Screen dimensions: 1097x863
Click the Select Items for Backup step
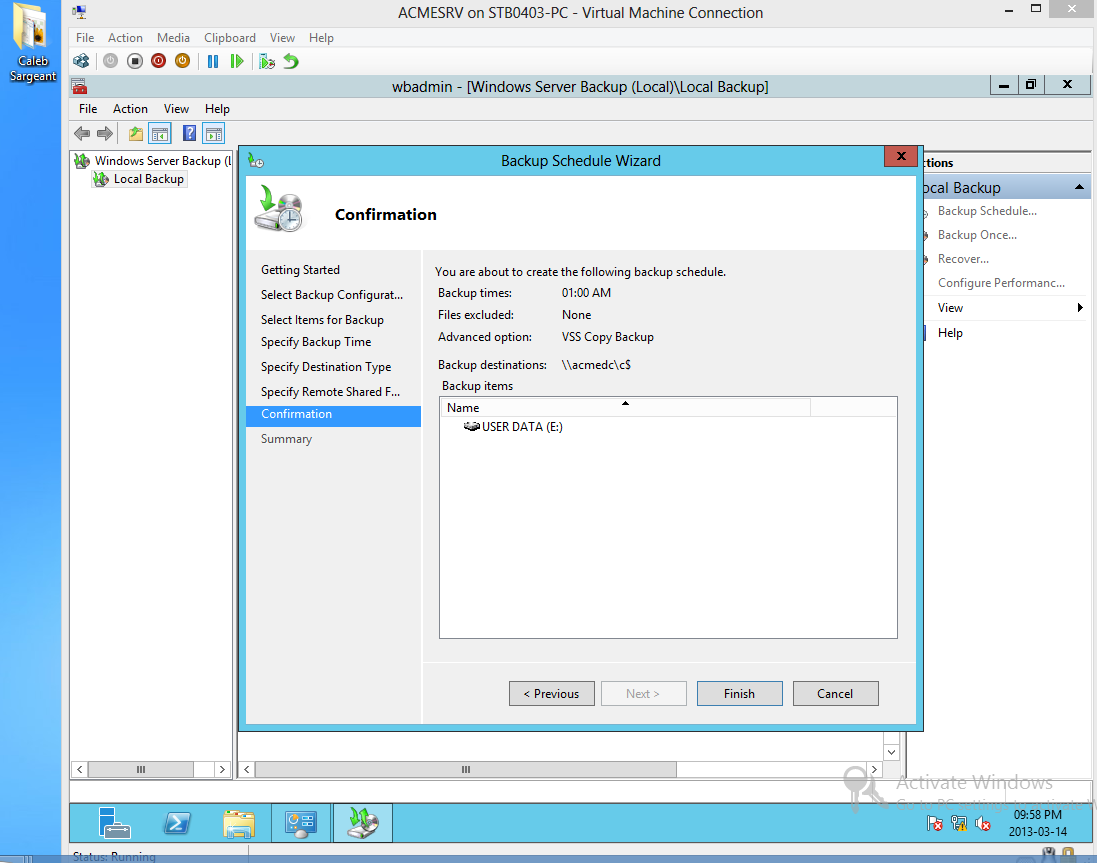[323, 320]
